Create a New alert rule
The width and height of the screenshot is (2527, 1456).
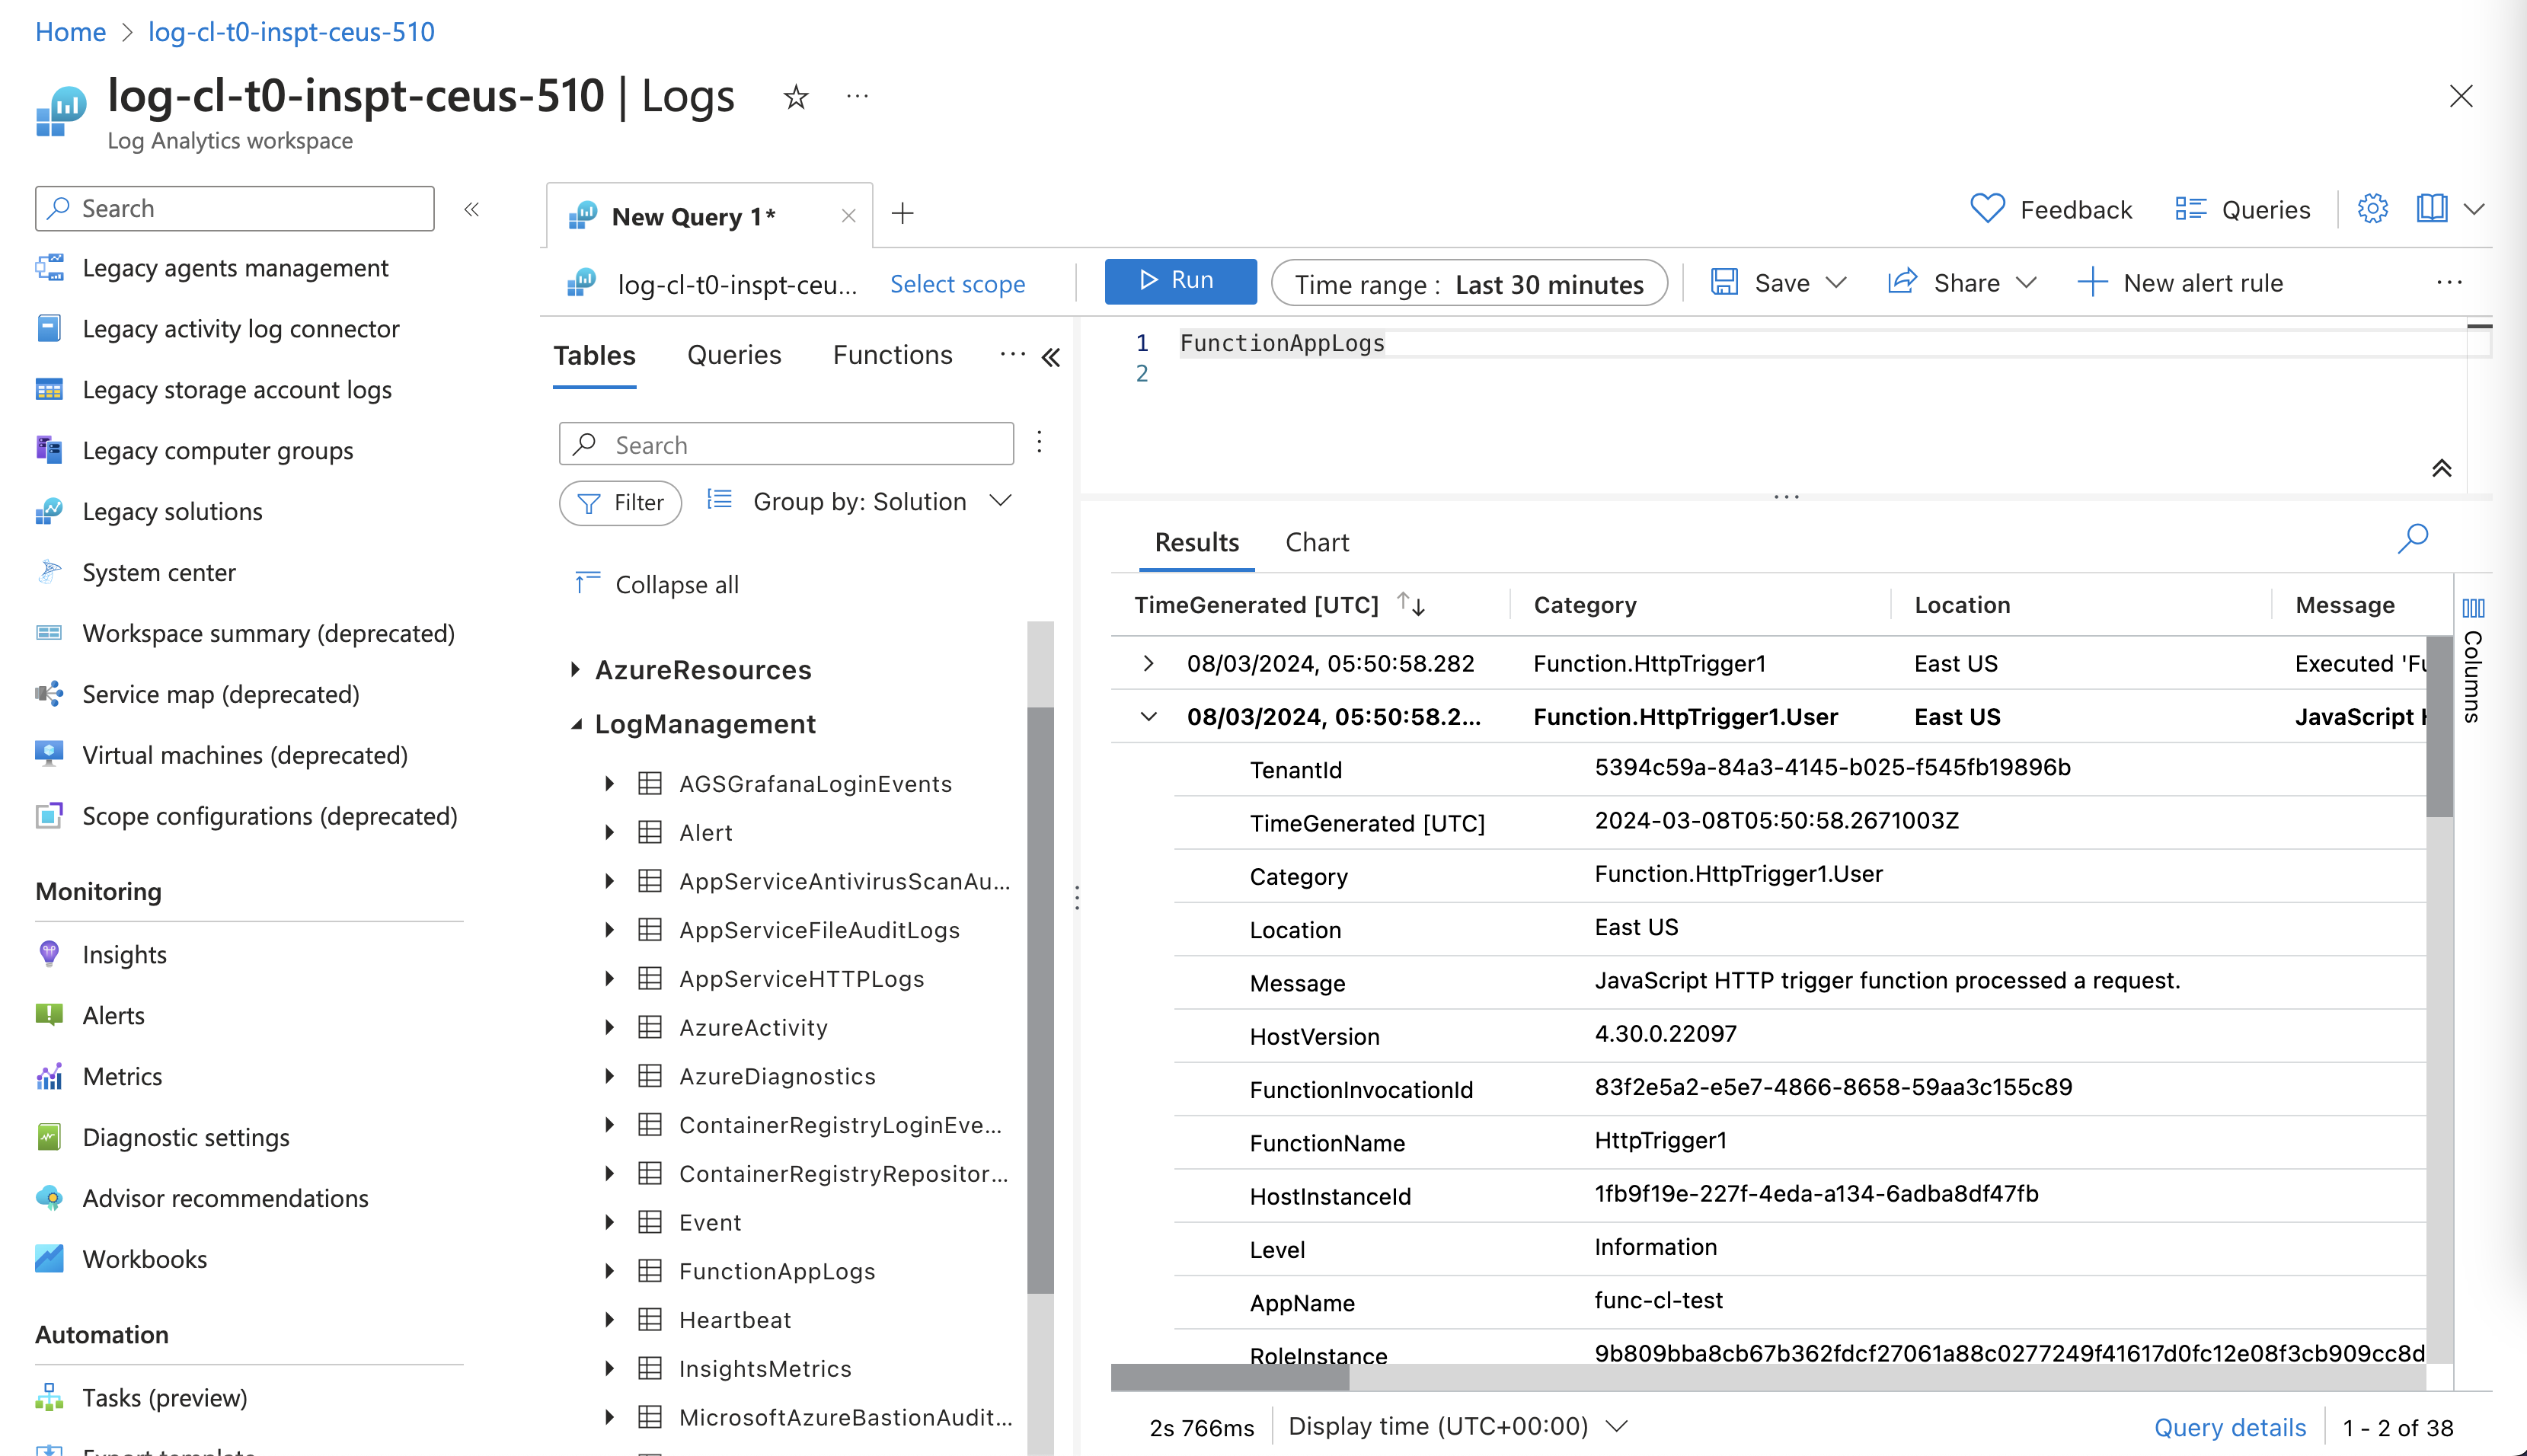click(2180, 283)
